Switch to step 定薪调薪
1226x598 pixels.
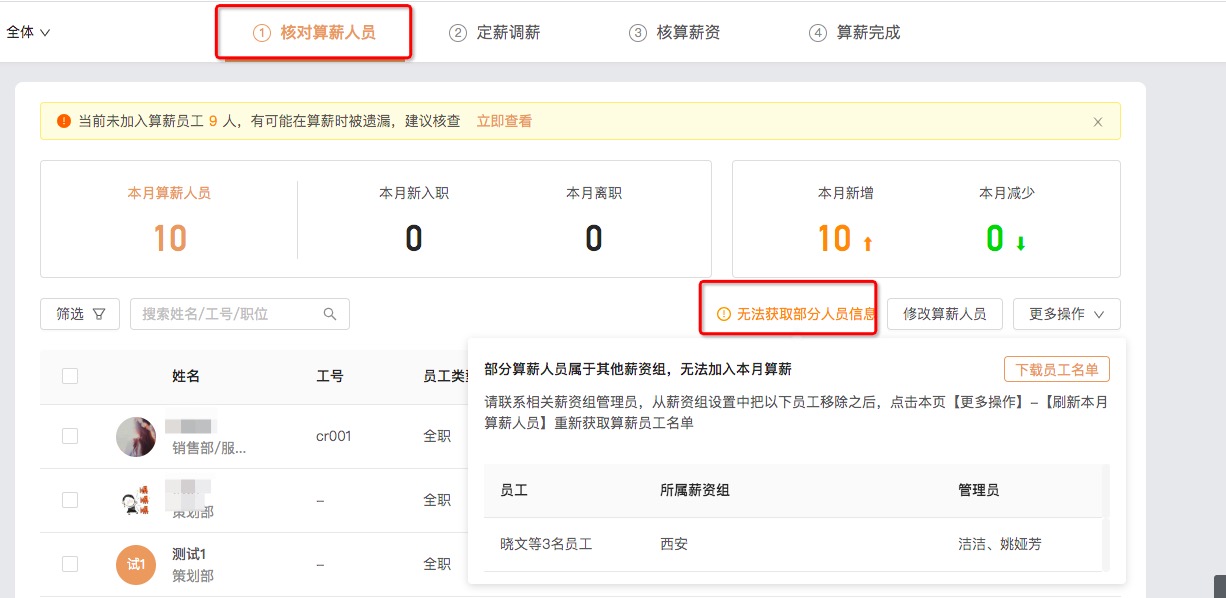[495, 32]
